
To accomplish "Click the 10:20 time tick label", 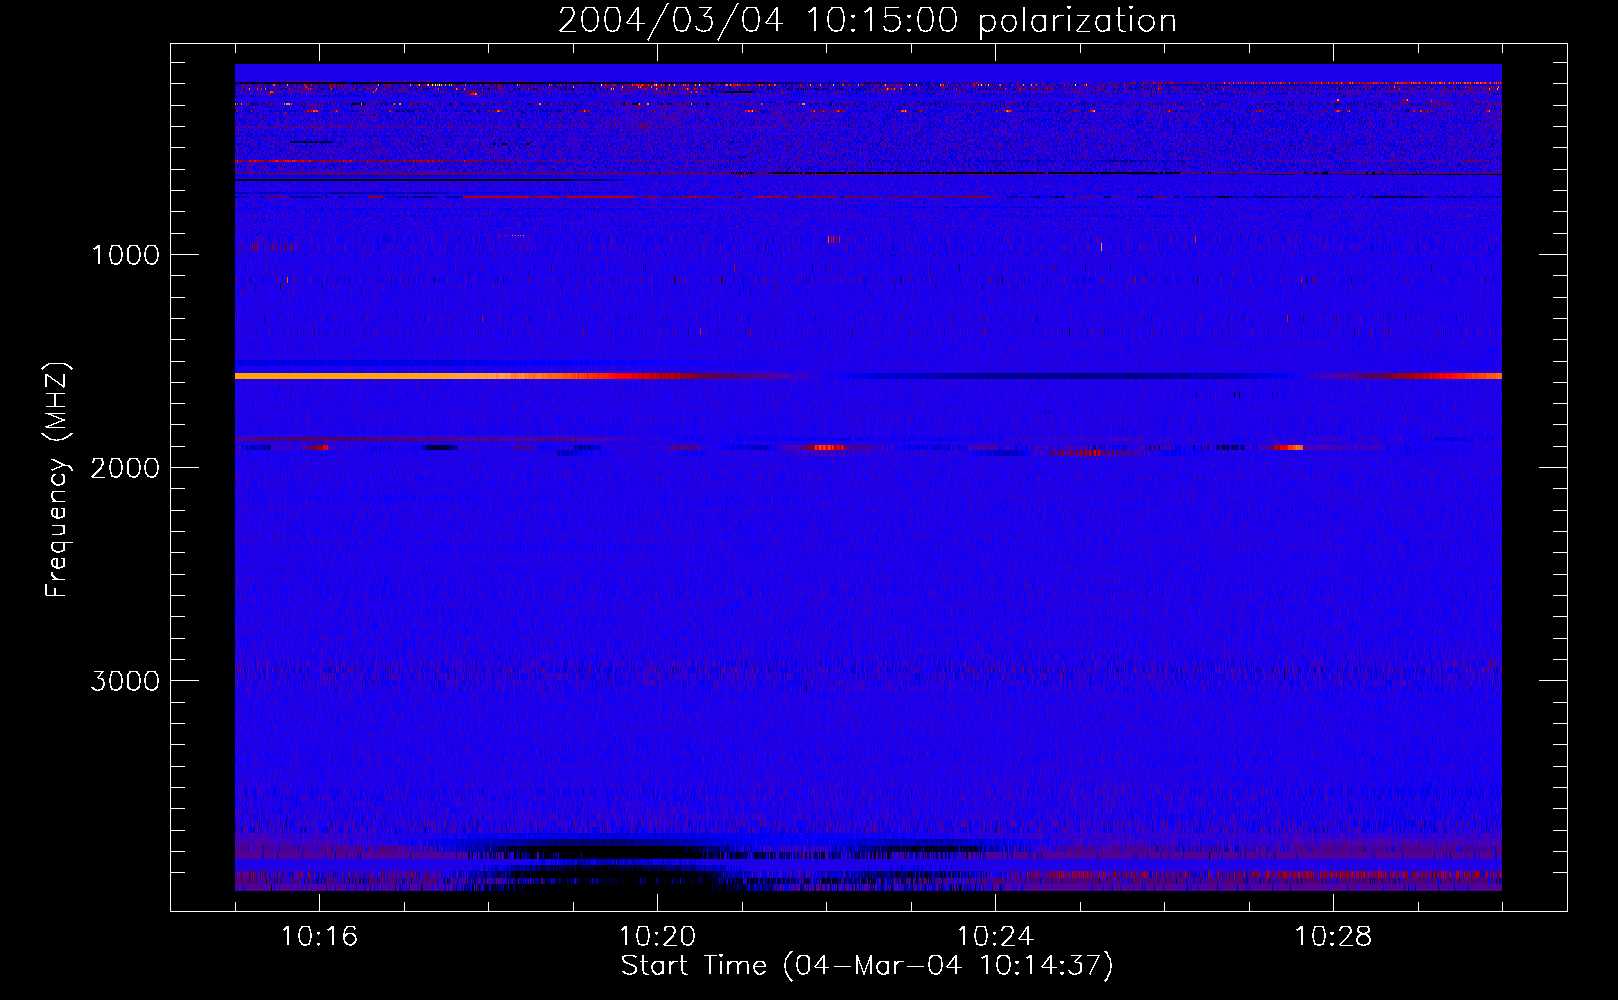I will click(x=657, y=937).
